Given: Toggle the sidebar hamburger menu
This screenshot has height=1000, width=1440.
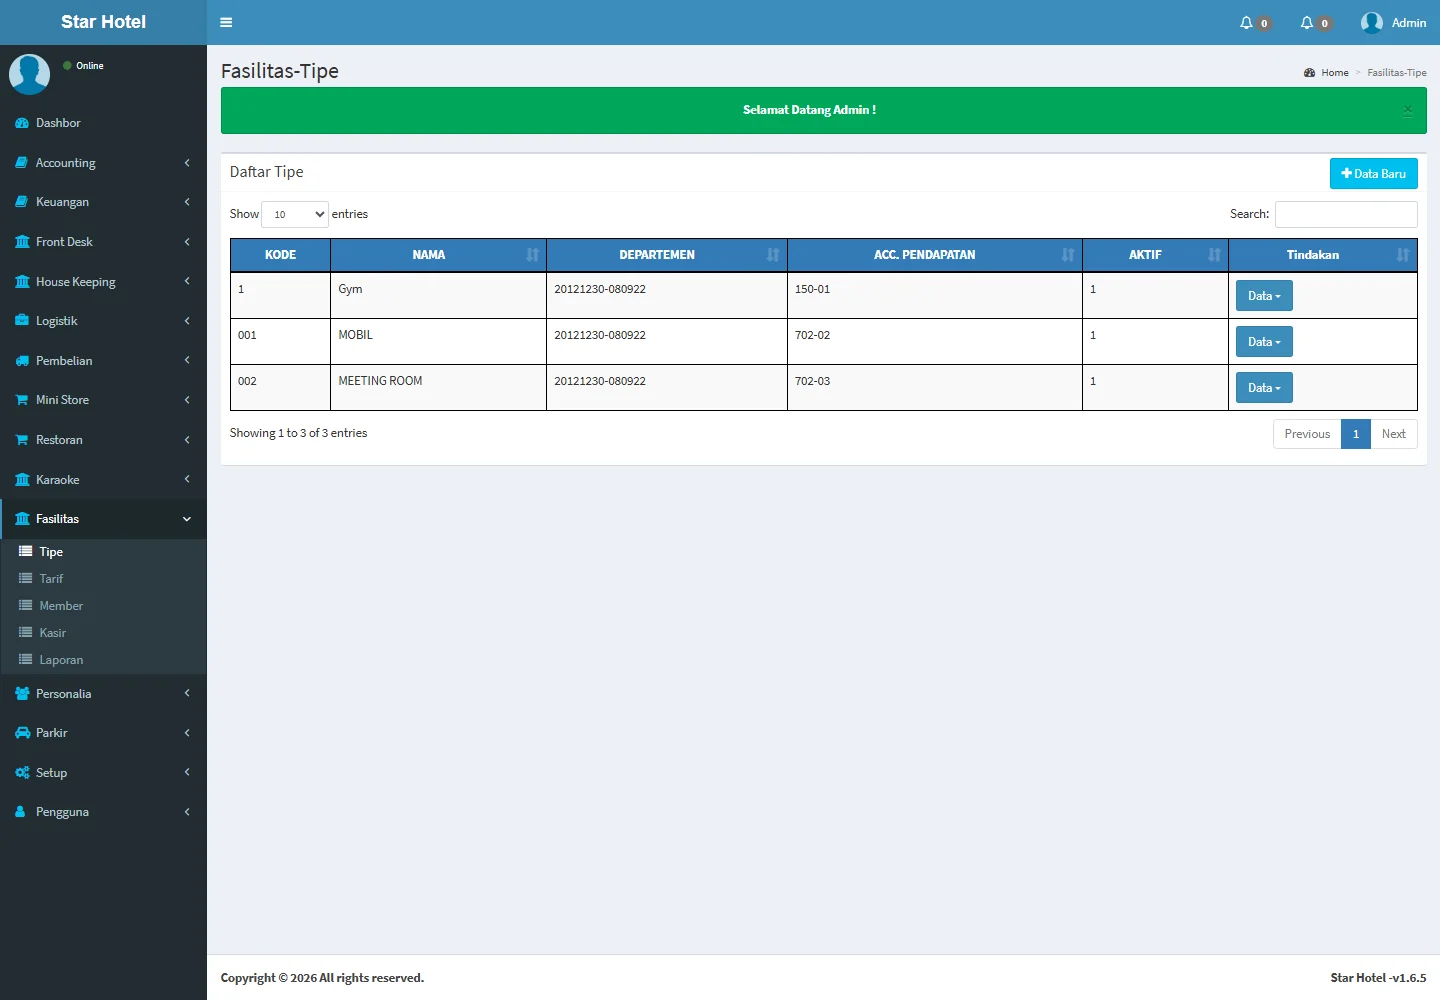Looking at the screenshot, I should (x=226, y=22).
